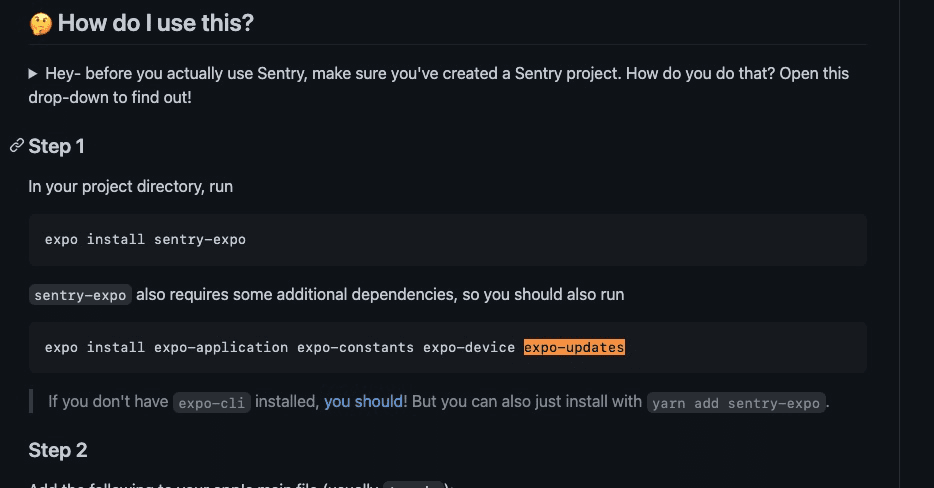
Task: Click the blockquote bar beside the expo-cli note
Action: point(31,402)
